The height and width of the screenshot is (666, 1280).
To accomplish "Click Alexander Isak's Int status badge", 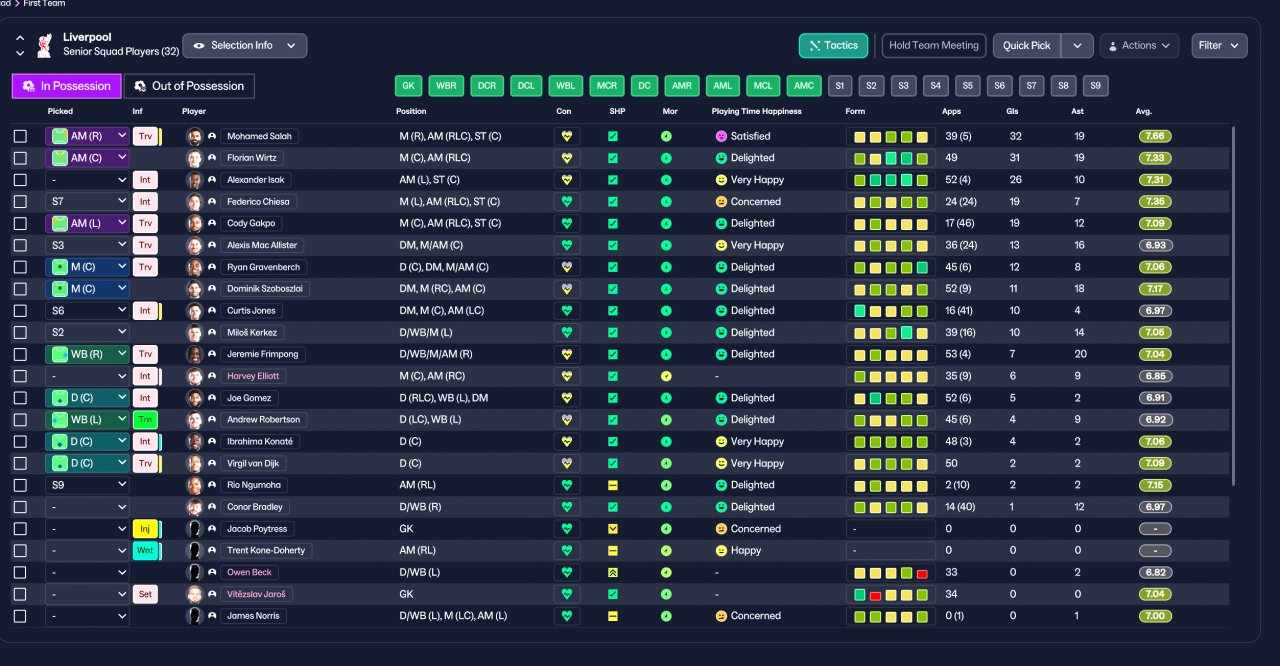I will [145, 180].
